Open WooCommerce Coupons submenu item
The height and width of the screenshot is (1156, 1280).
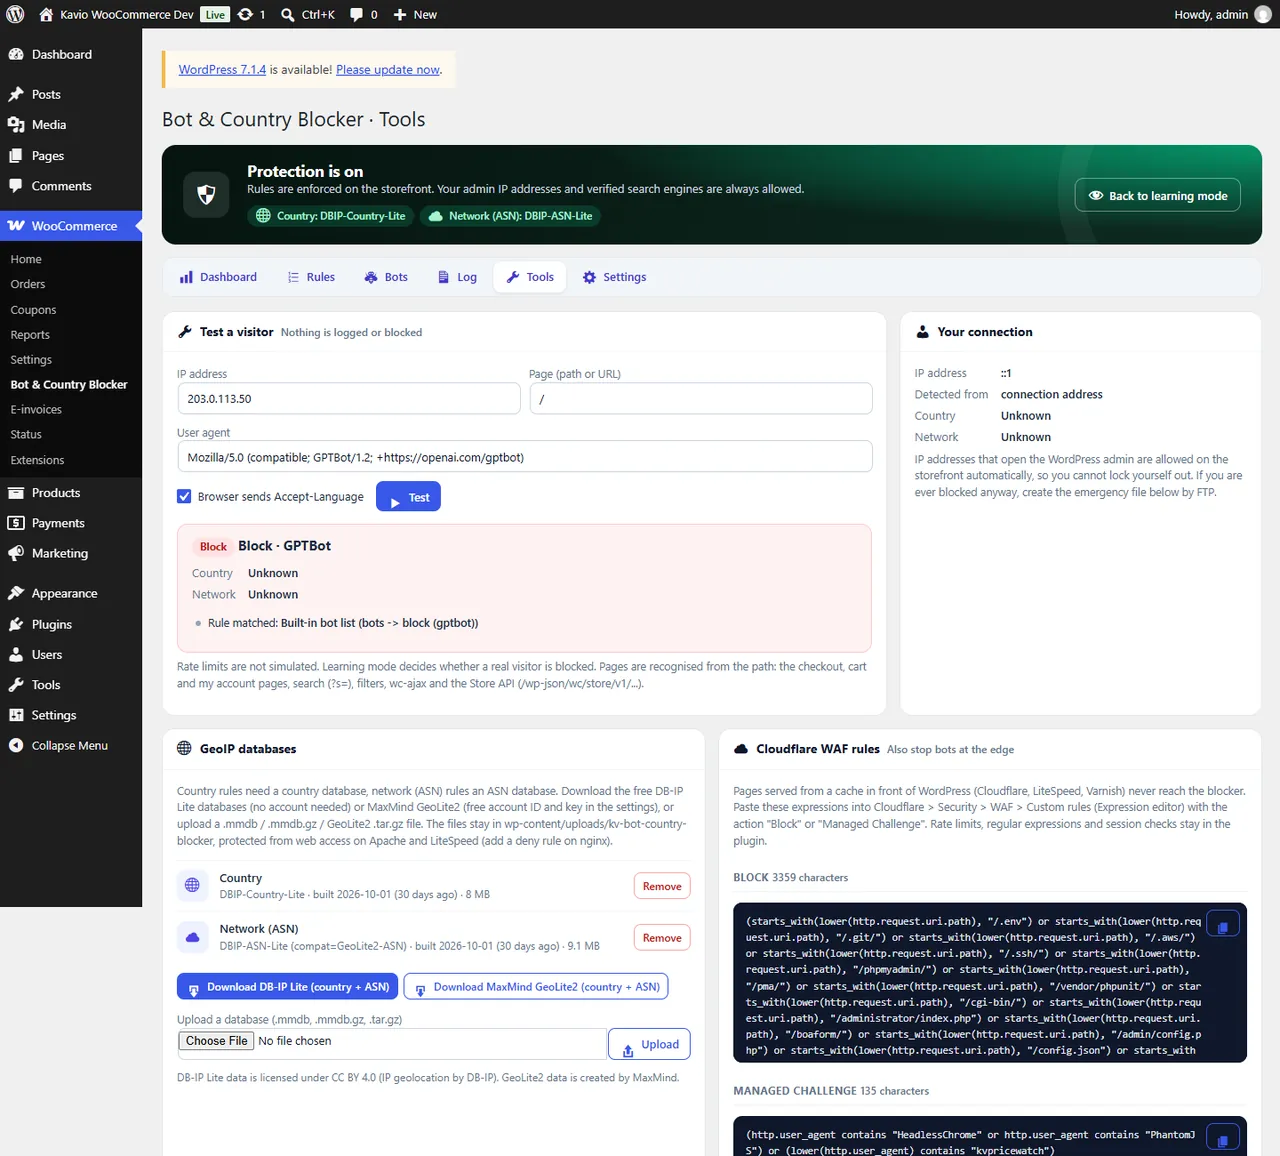tap(33, 310)
